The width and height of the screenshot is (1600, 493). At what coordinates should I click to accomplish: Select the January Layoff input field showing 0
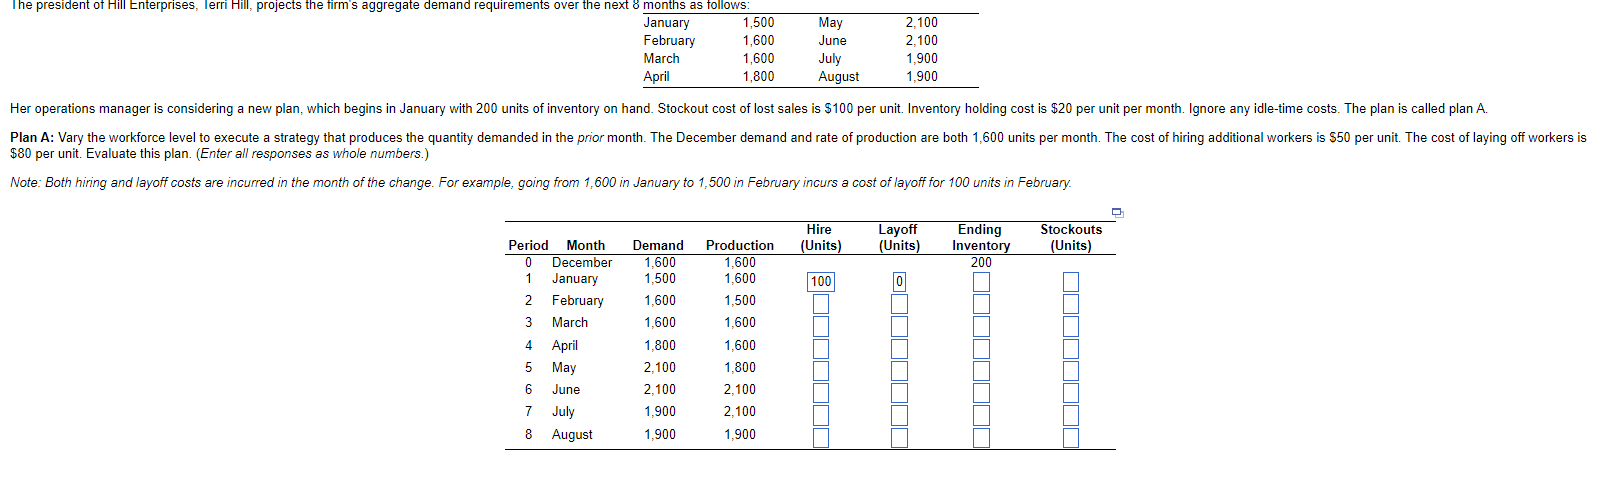899,282
